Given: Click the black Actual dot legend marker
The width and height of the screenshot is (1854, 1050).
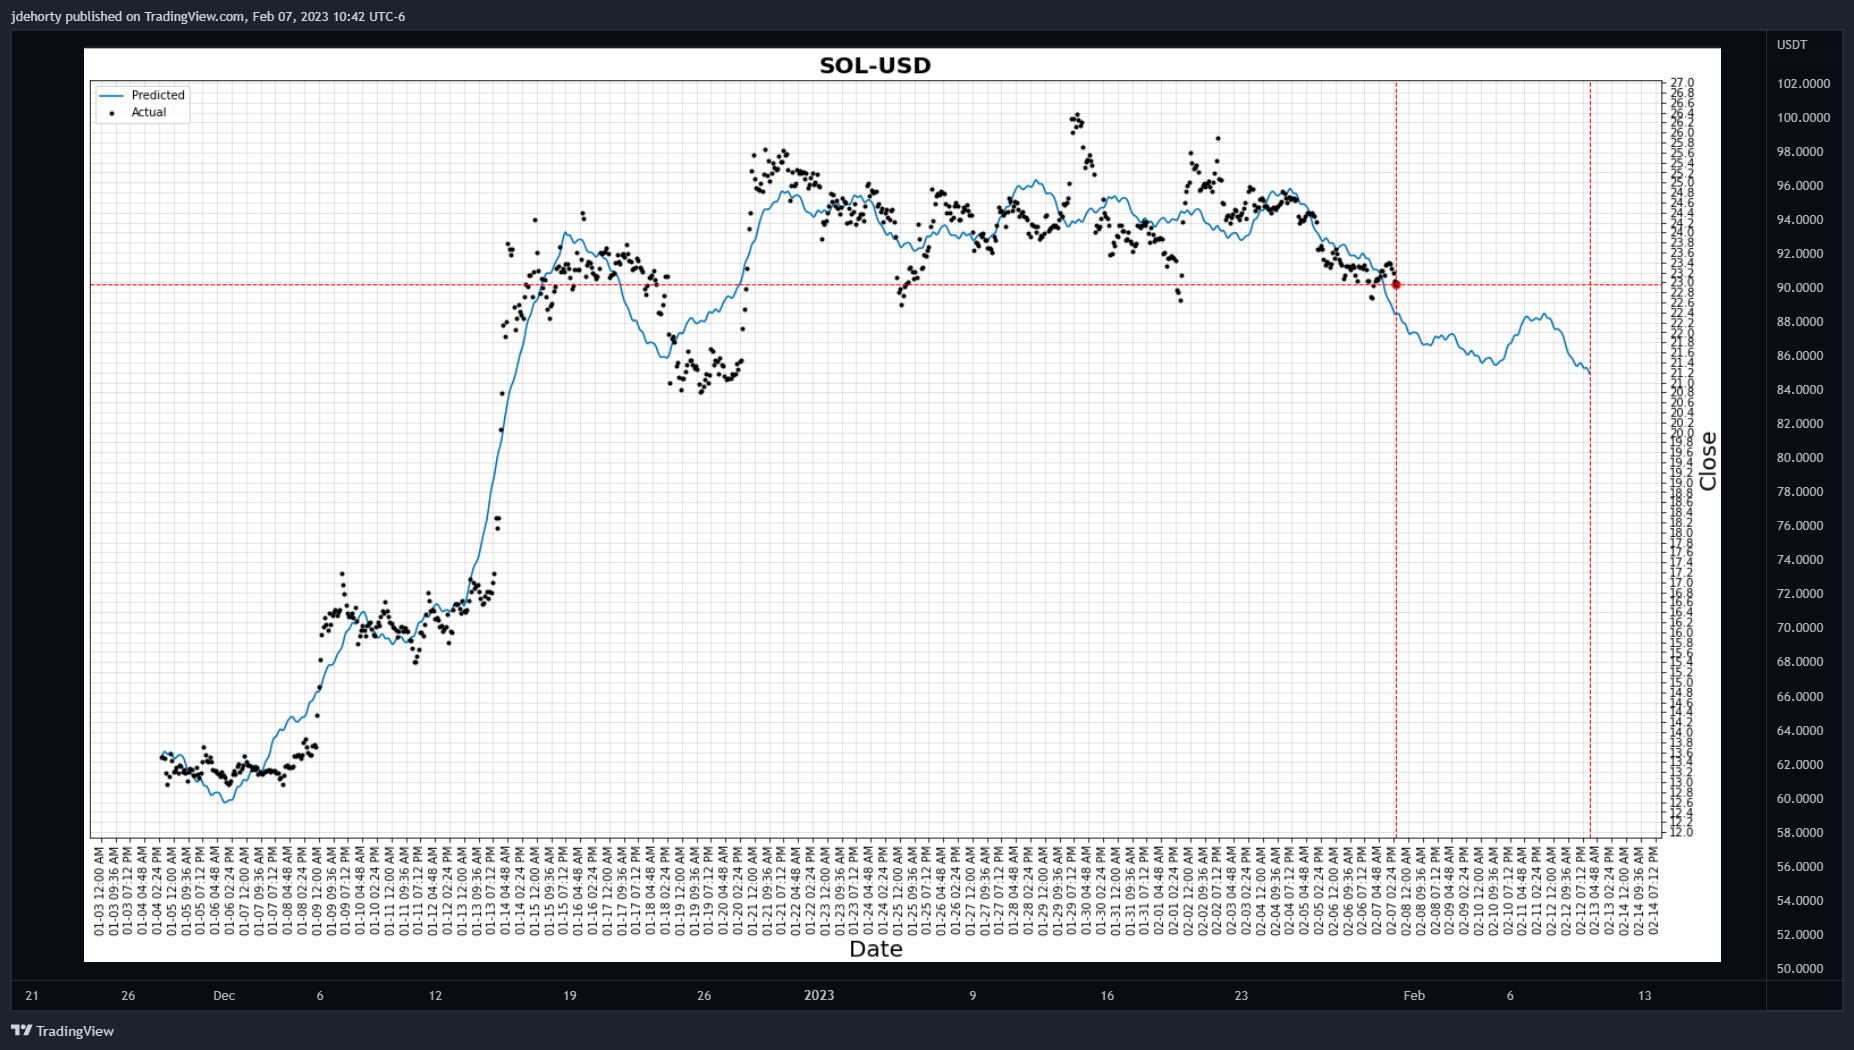Looking at the screenshot, I should pyautogui.click(x=111, y=113).
